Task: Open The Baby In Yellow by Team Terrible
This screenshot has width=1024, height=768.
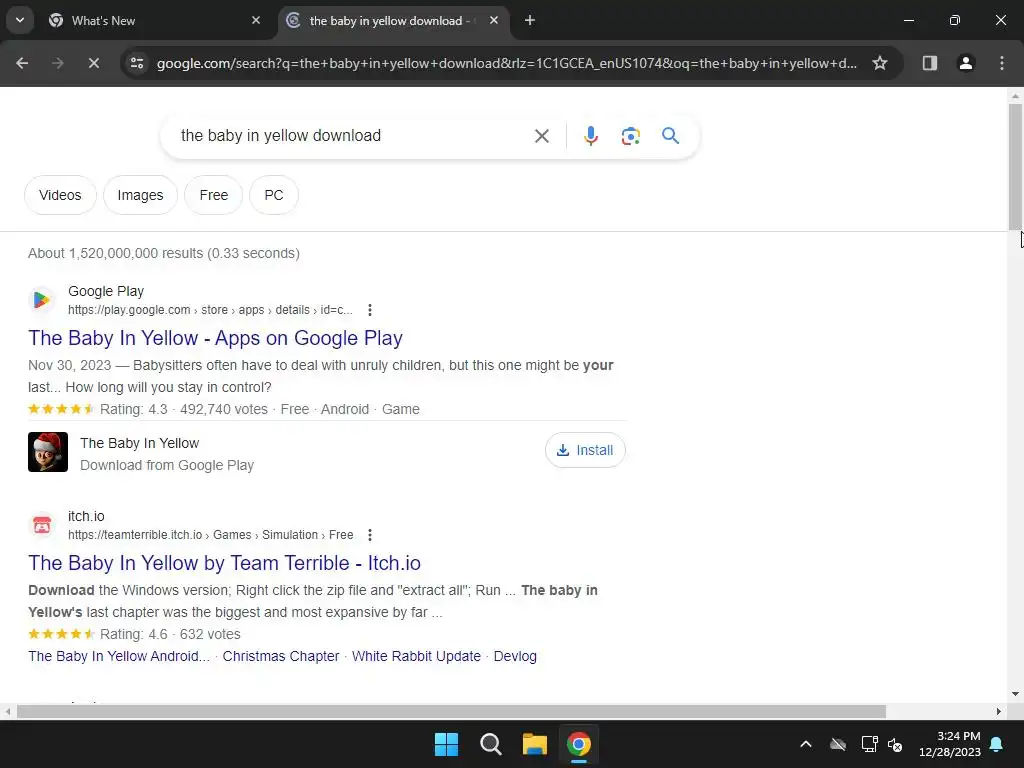Action: click(224, 563)
